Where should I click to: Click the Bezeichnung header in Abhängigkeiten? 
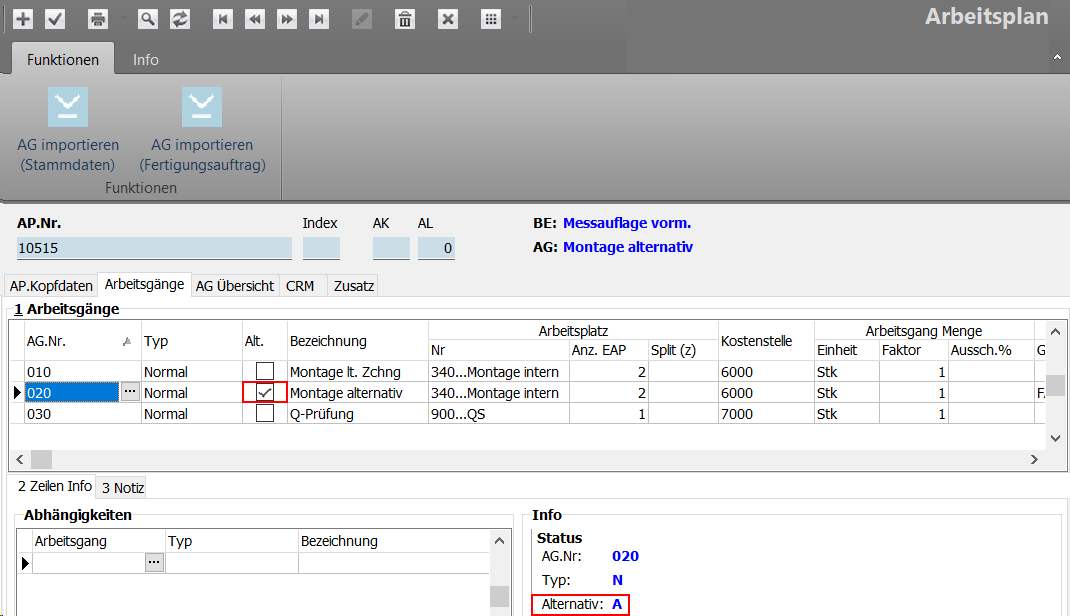click(394, 541)
